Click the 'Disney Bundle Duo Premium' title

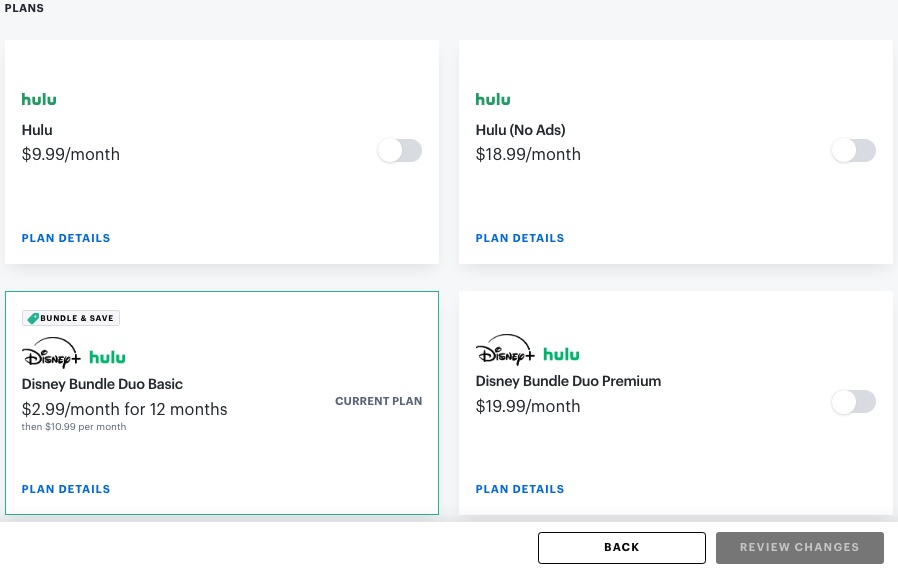coord(568,381)
